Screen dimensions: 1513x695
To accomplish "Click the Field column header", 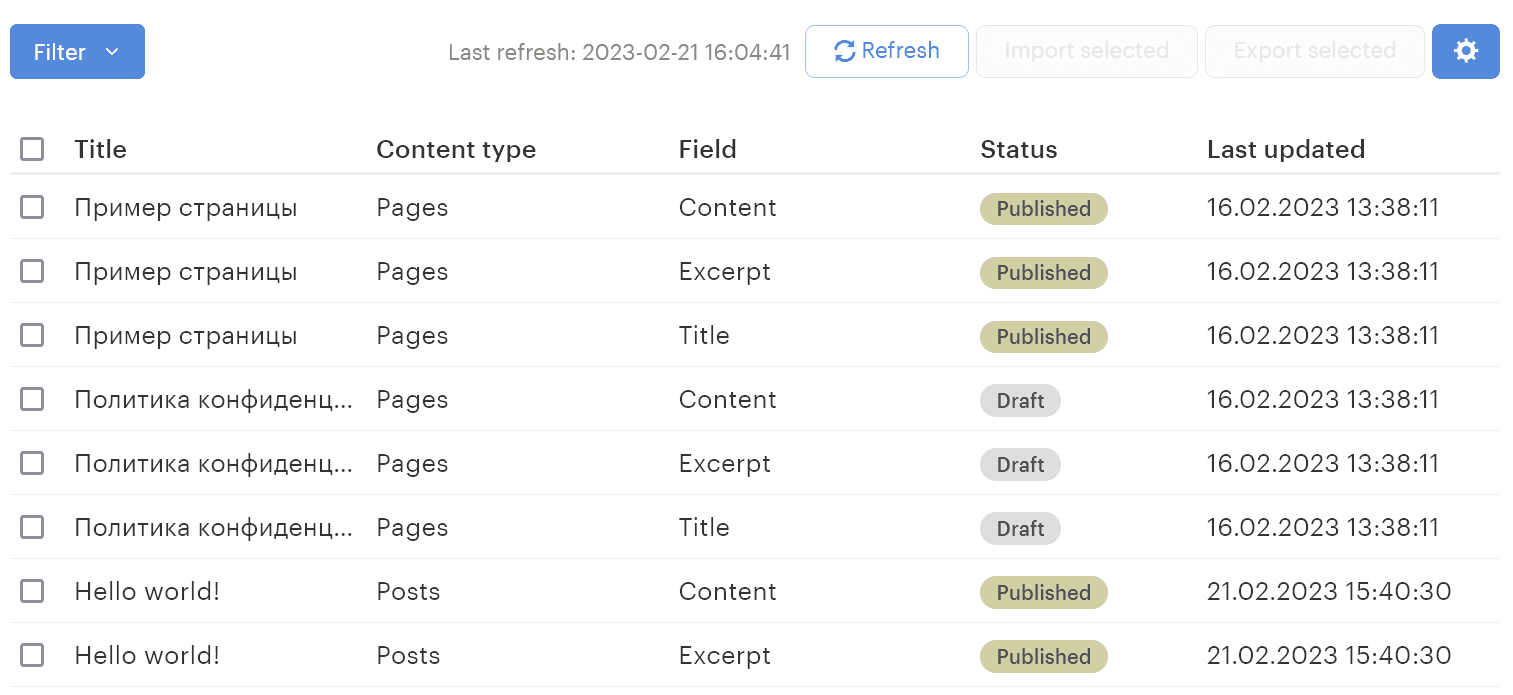I will 707,149.
